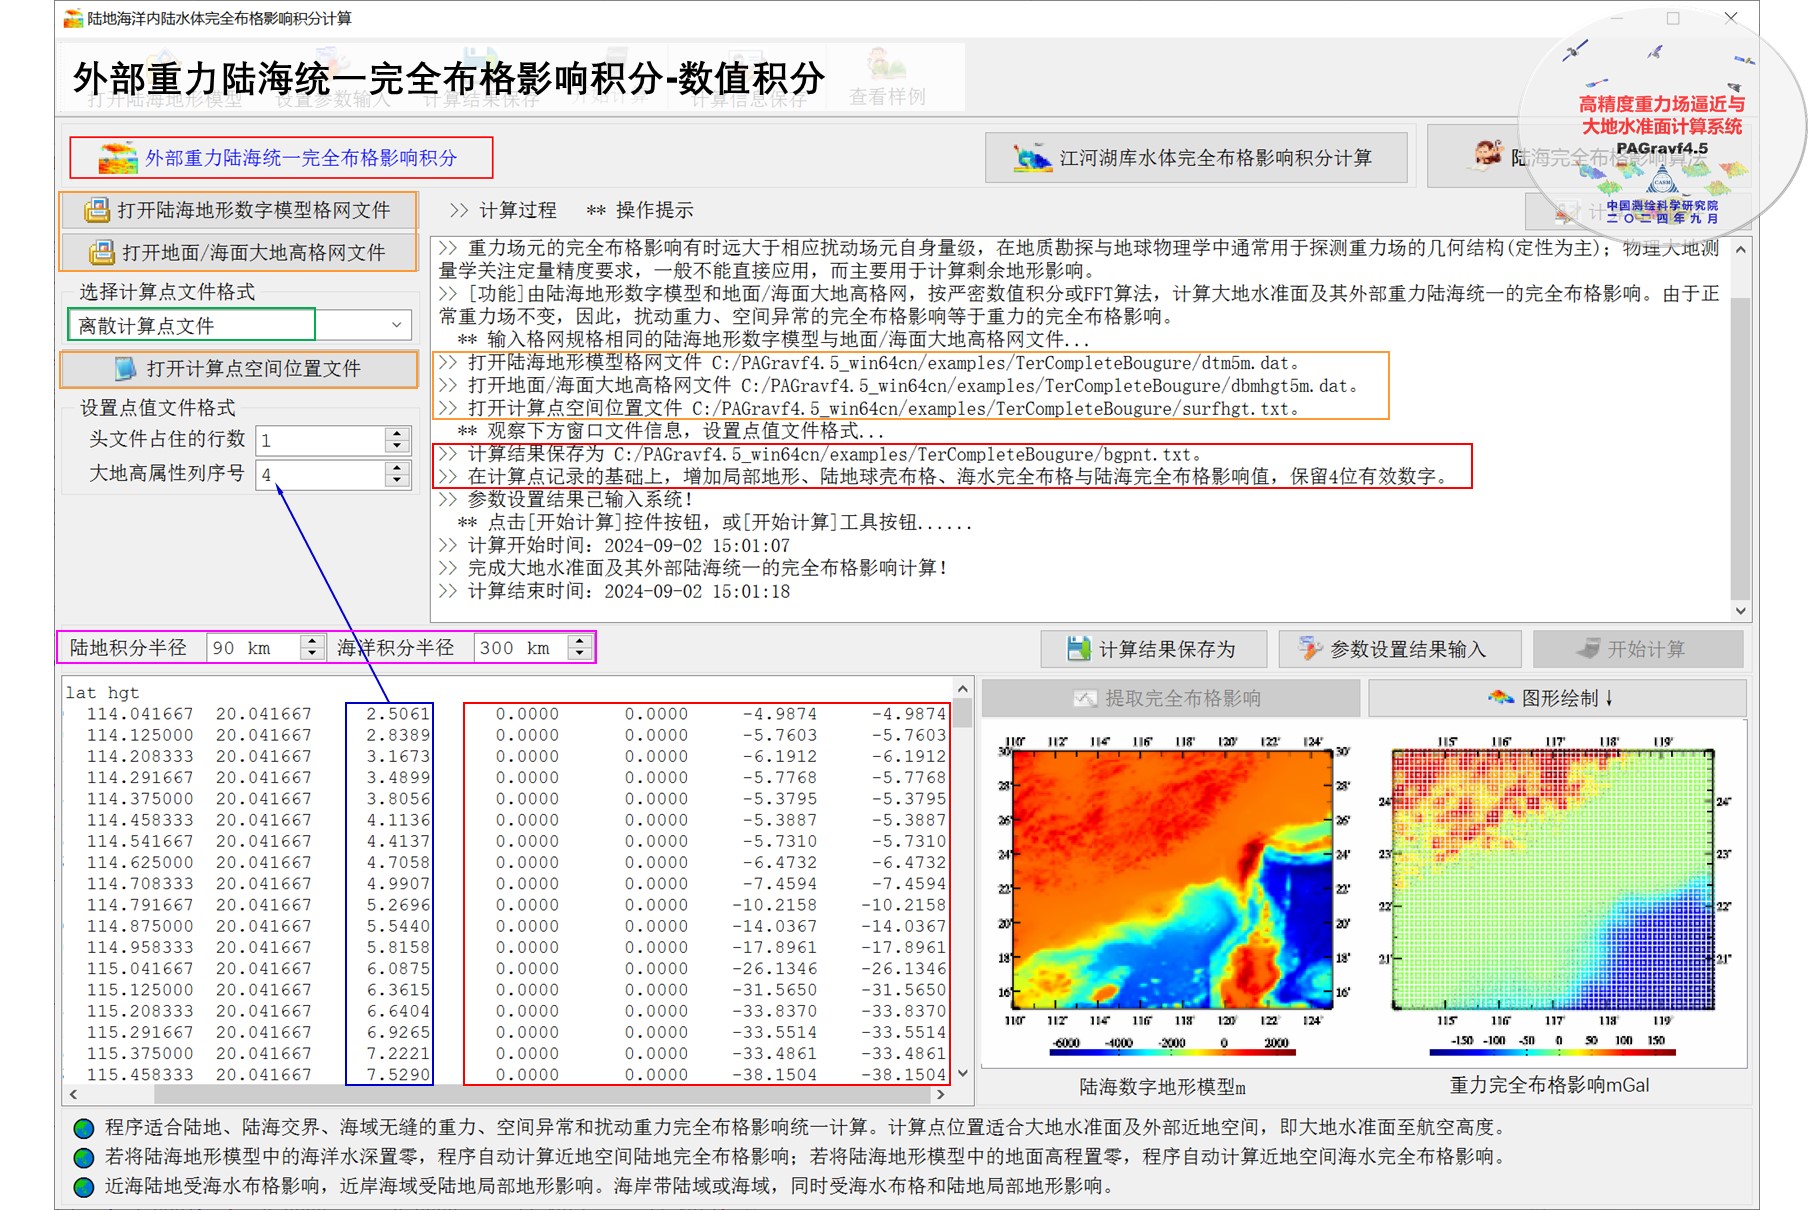
Task: Click the 海洋积分半径 field showing 300 km
Action: (521, 648)
